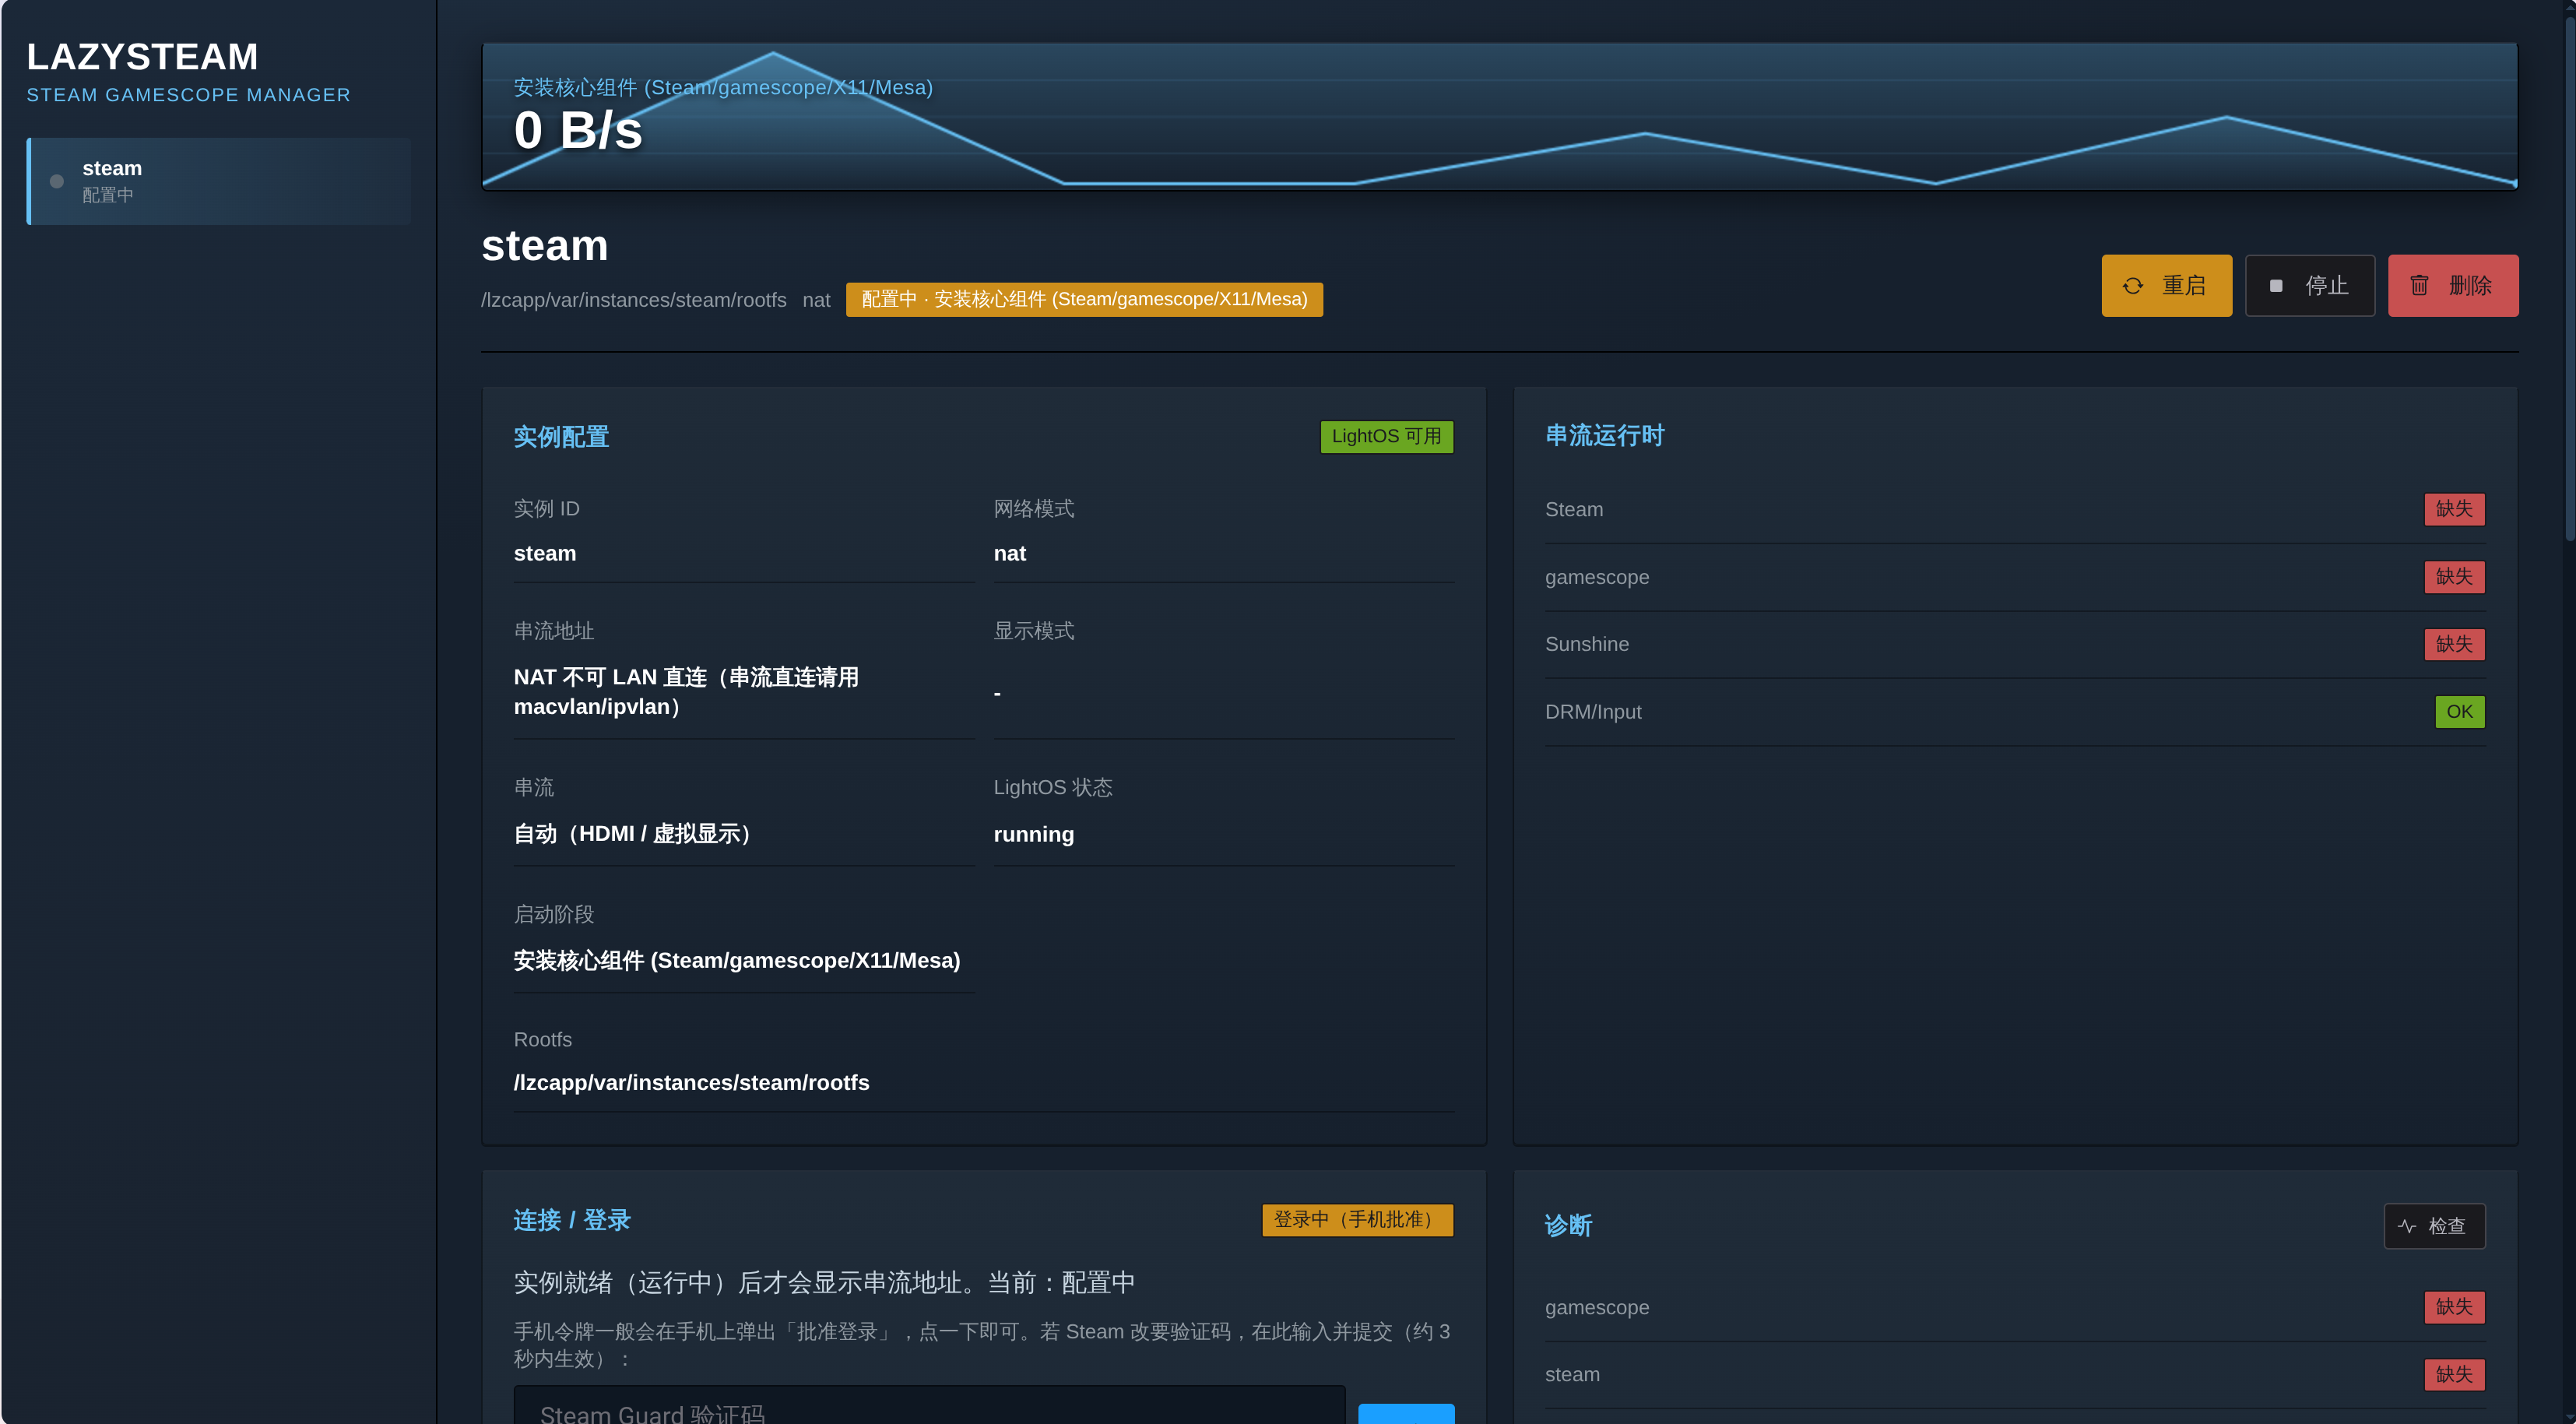Stop the instance using 停止 button

(2309, 286)
